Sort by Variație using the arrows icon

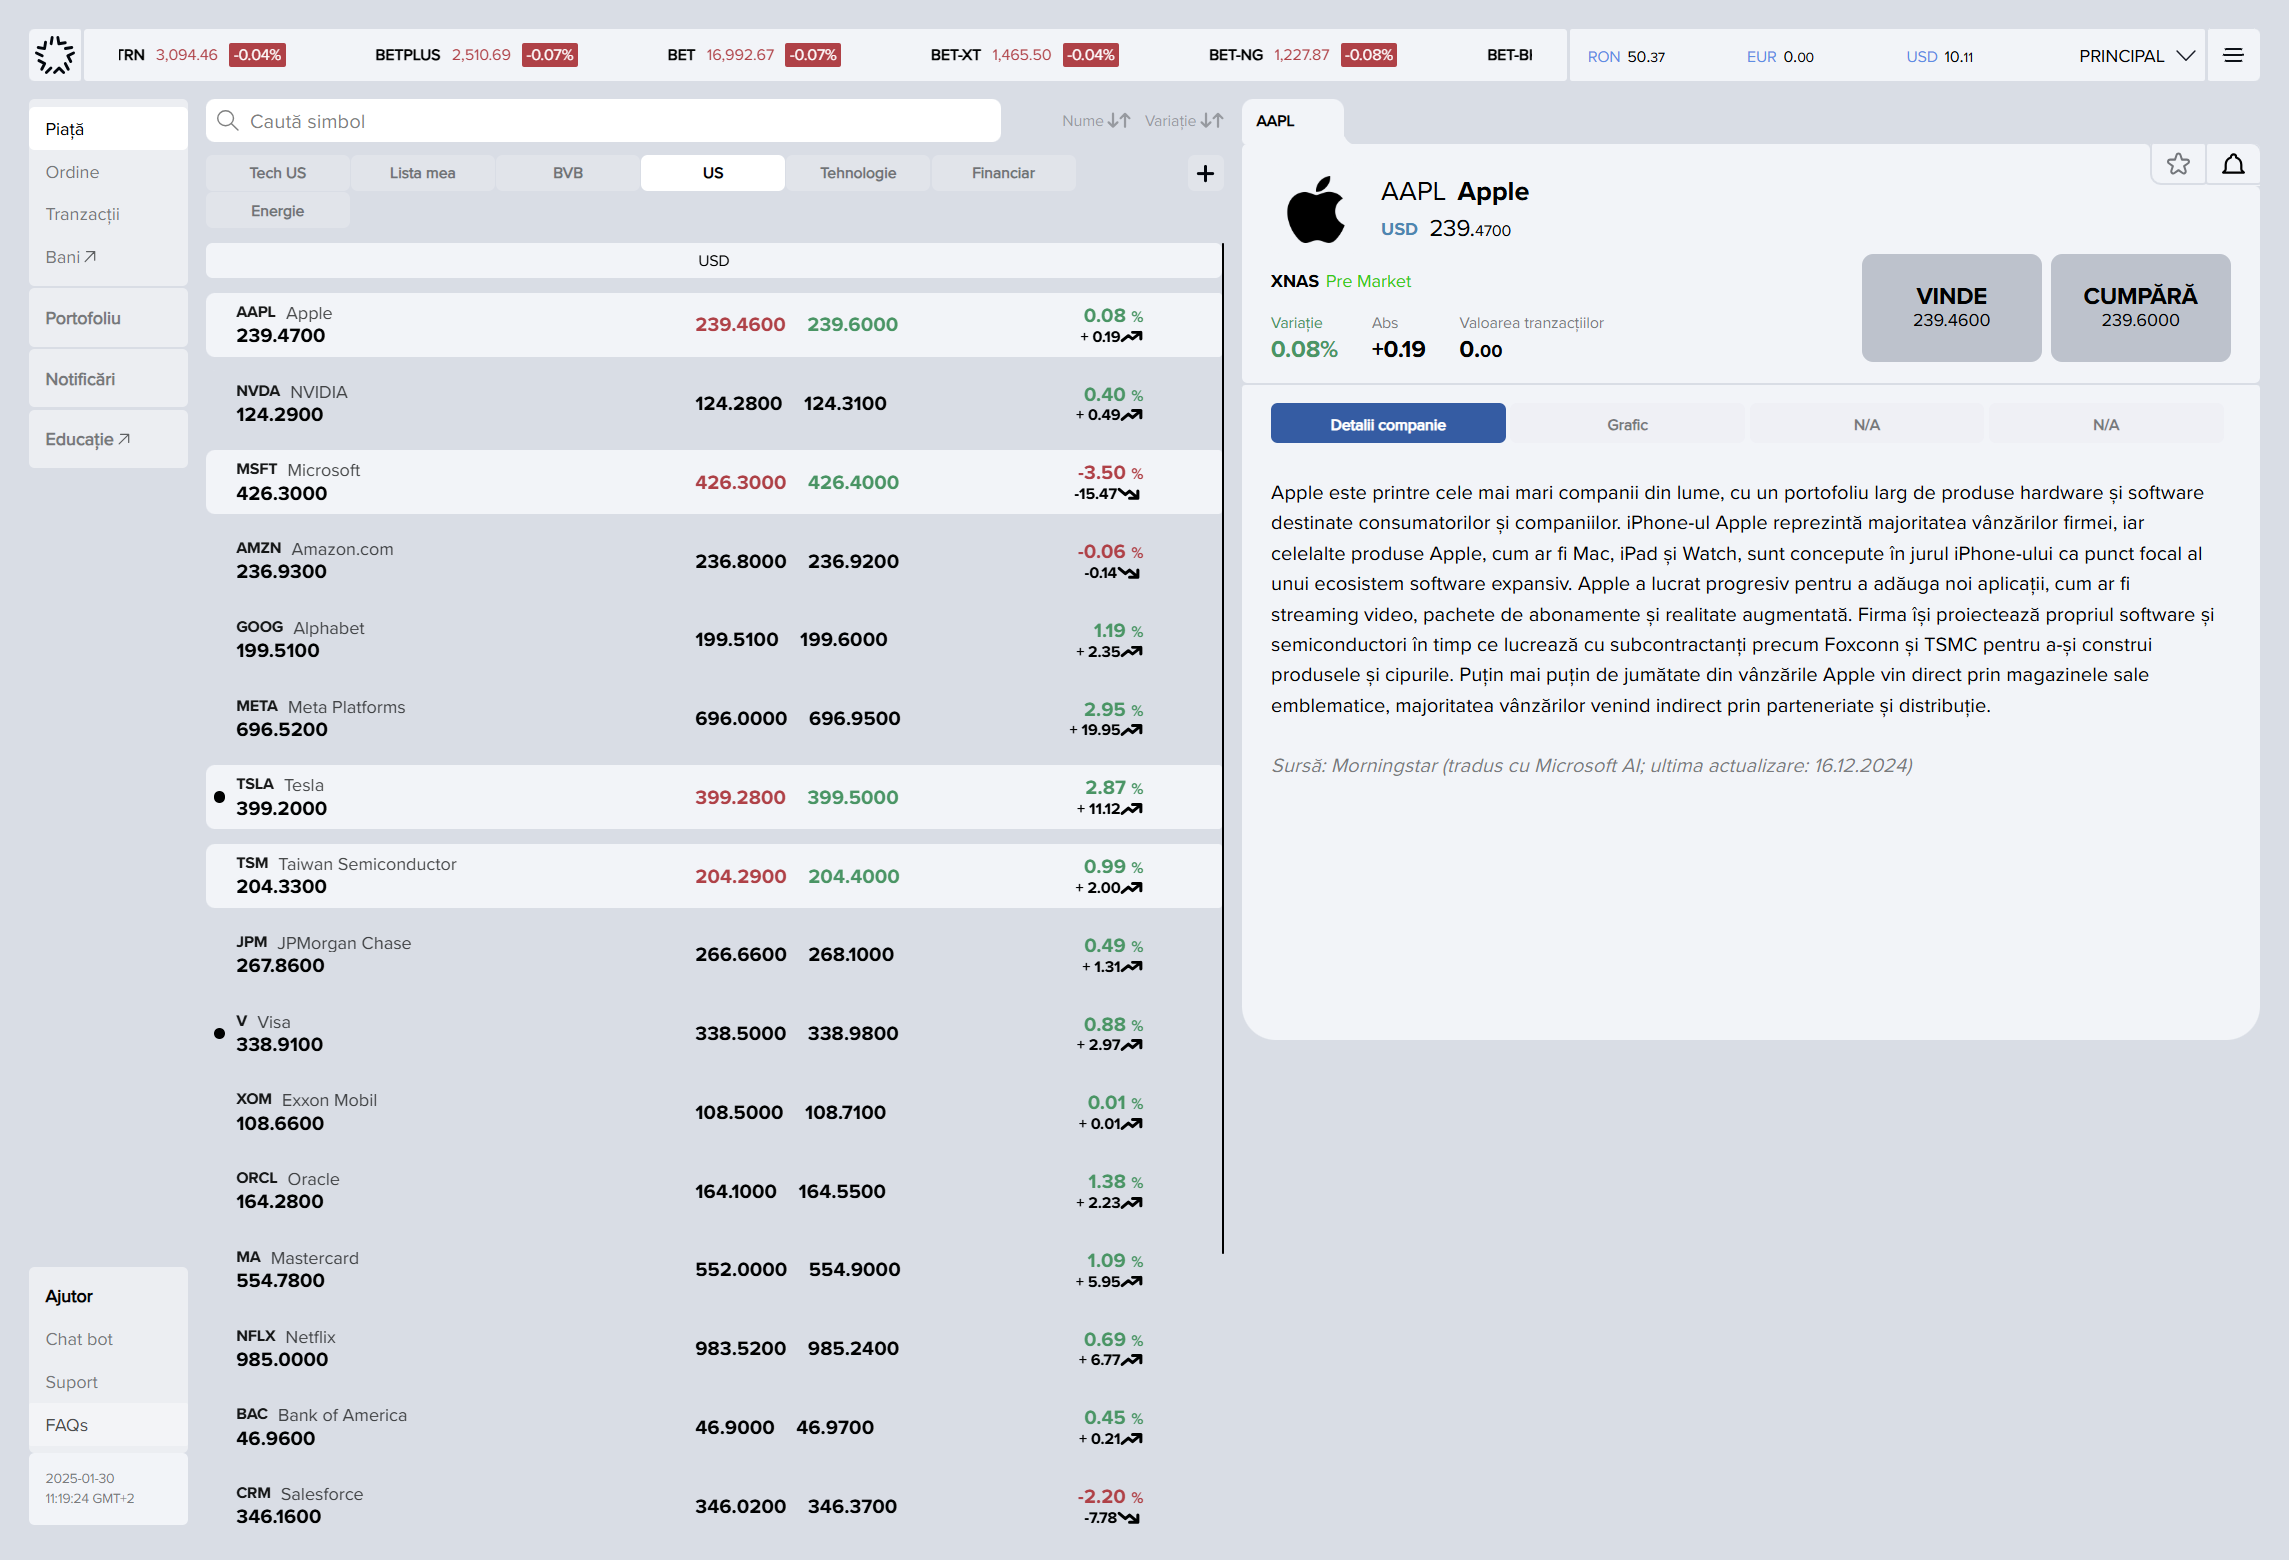pos(1212,121)
